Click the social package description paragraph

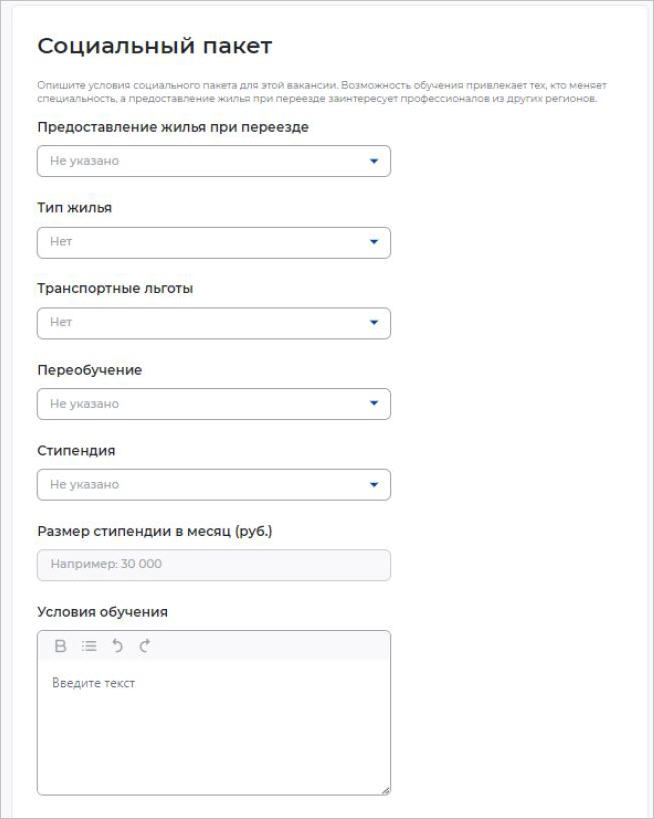click(320, 92)
